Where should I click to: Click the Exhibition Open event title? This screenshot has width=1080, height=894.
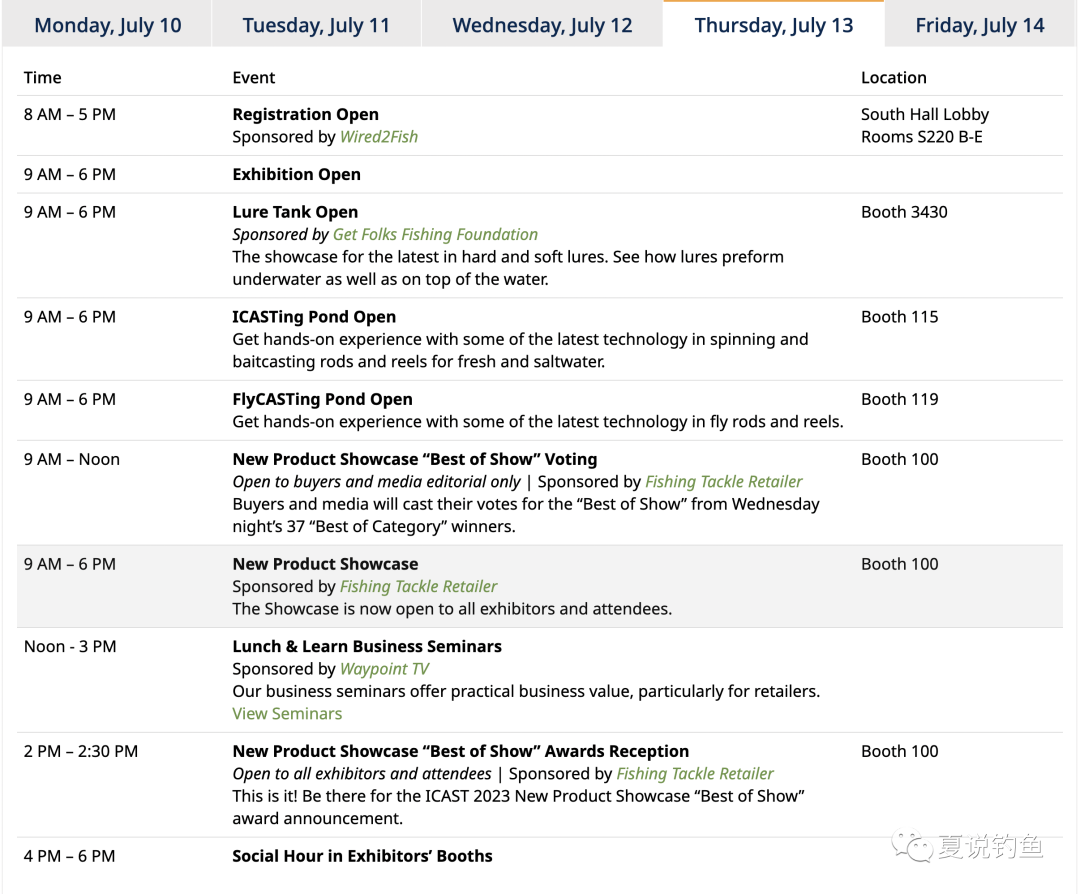click(296, 175)
